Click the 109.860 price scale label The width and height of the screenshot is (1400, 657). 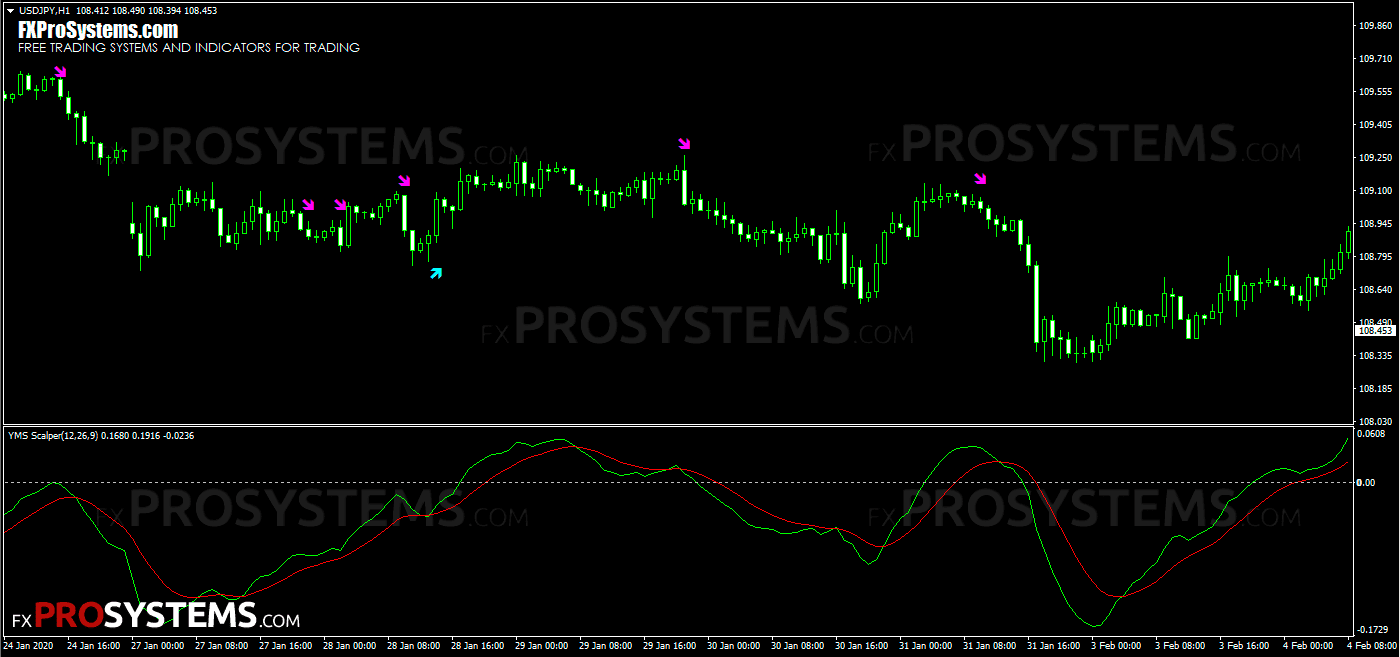click(x=1374, y=26)
